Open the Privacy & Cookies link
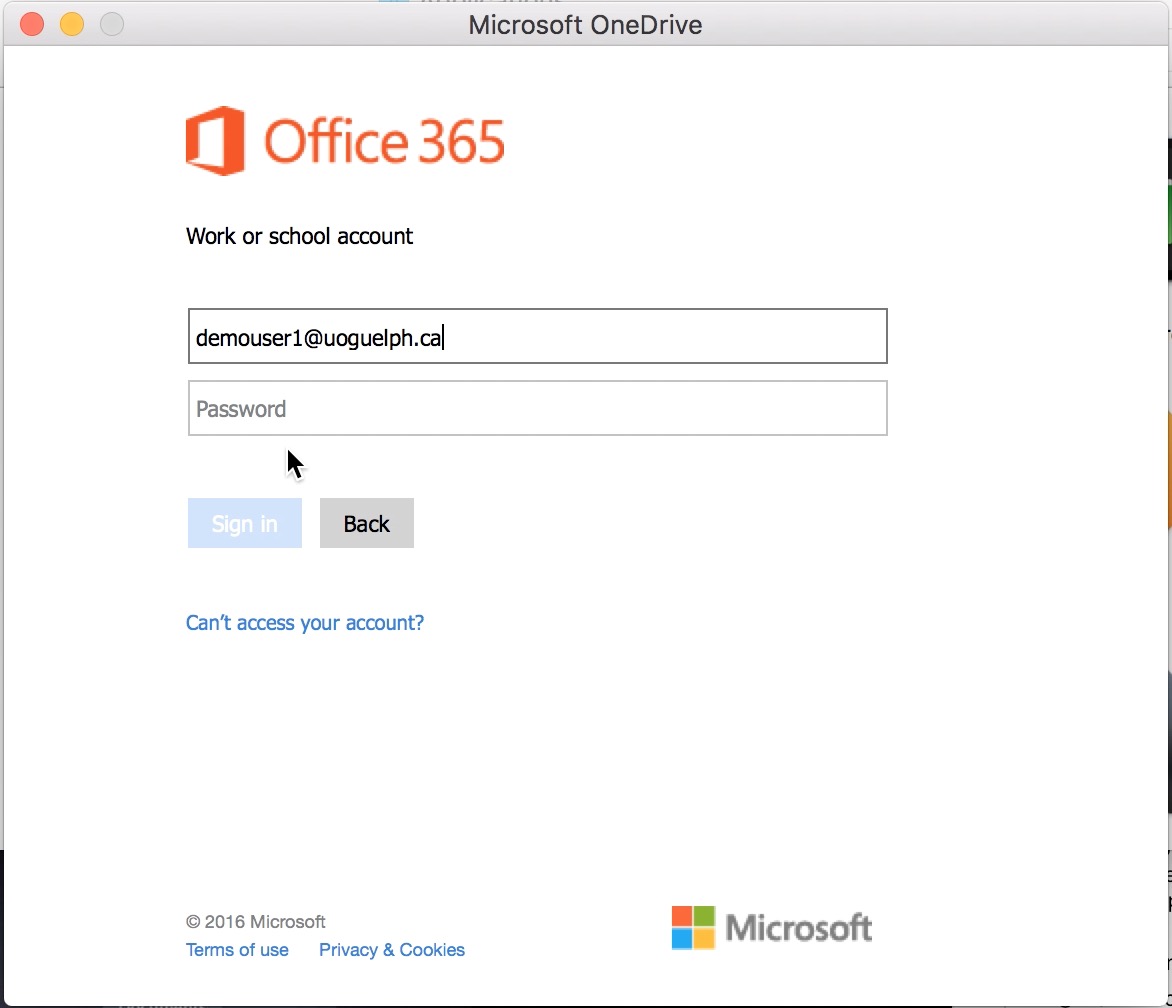This screenshot has height=1008, width=1172. 392,950
